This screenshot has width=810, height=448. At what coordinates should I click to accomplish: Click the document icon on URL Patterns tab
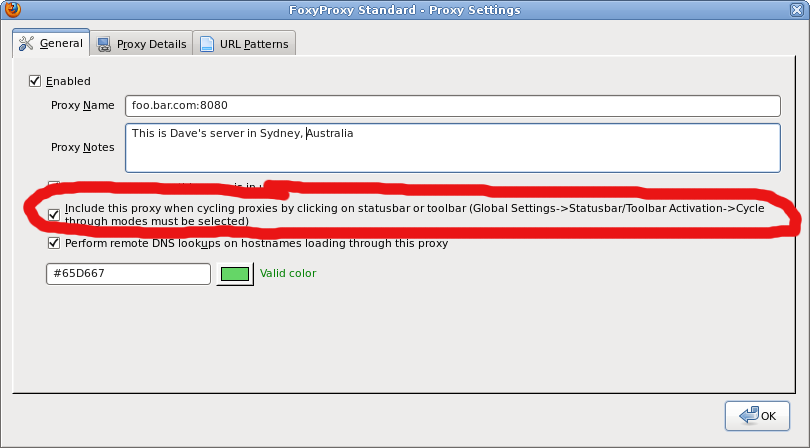(207, 44)
